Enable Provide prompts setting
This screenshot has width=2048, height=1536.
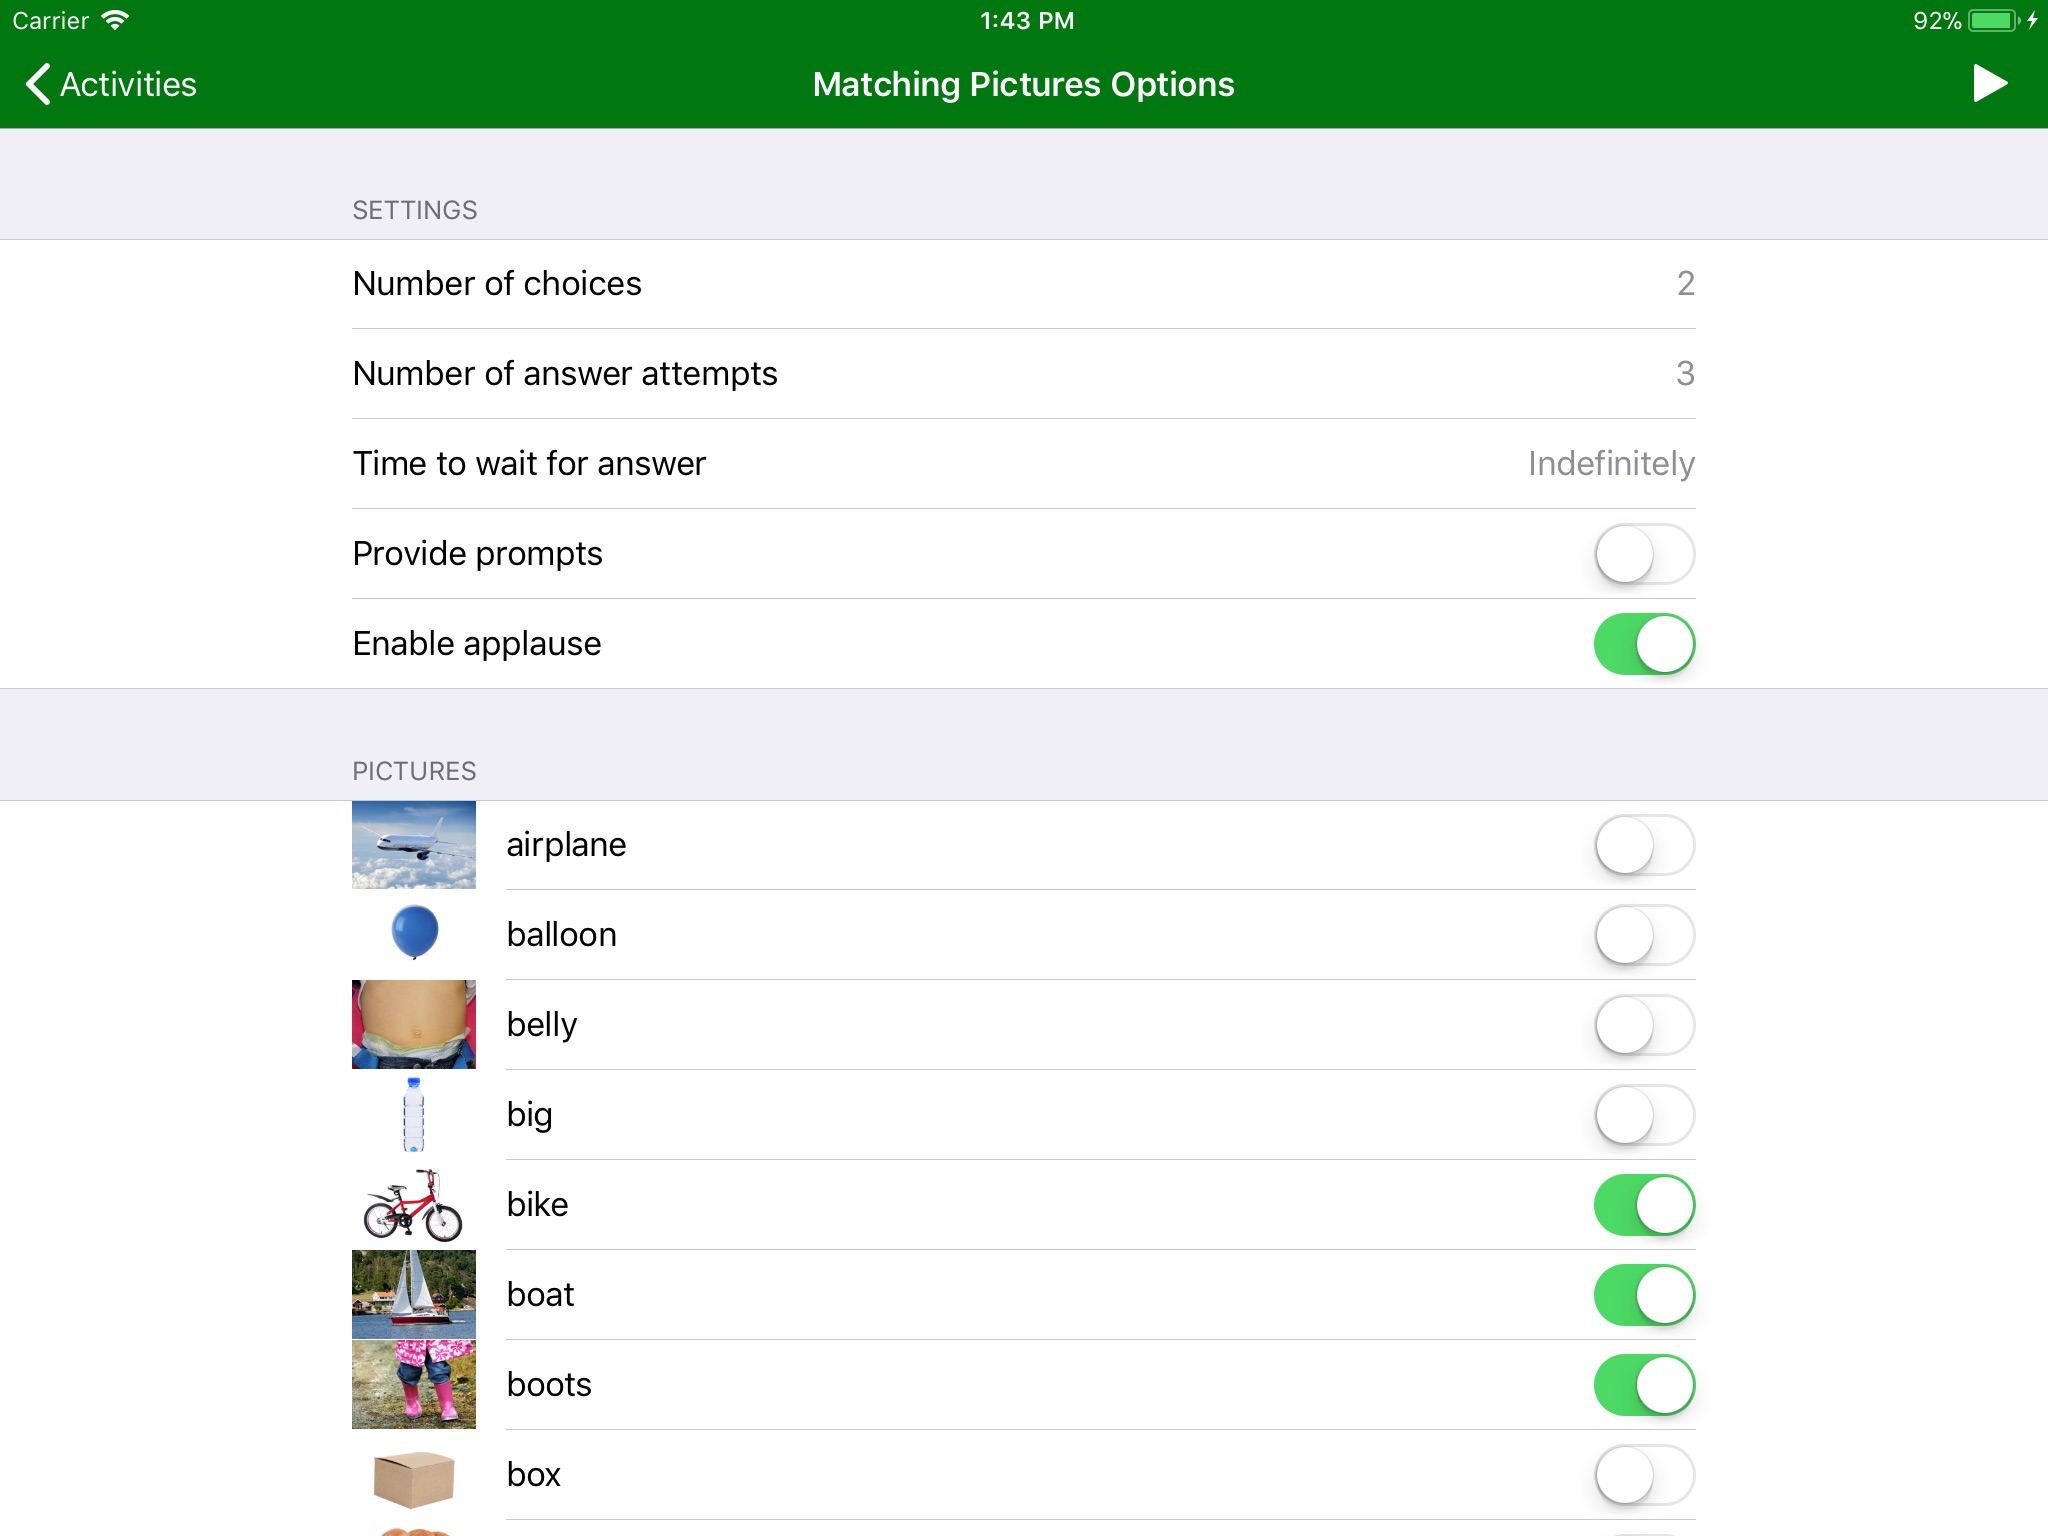coord(1643,553)
